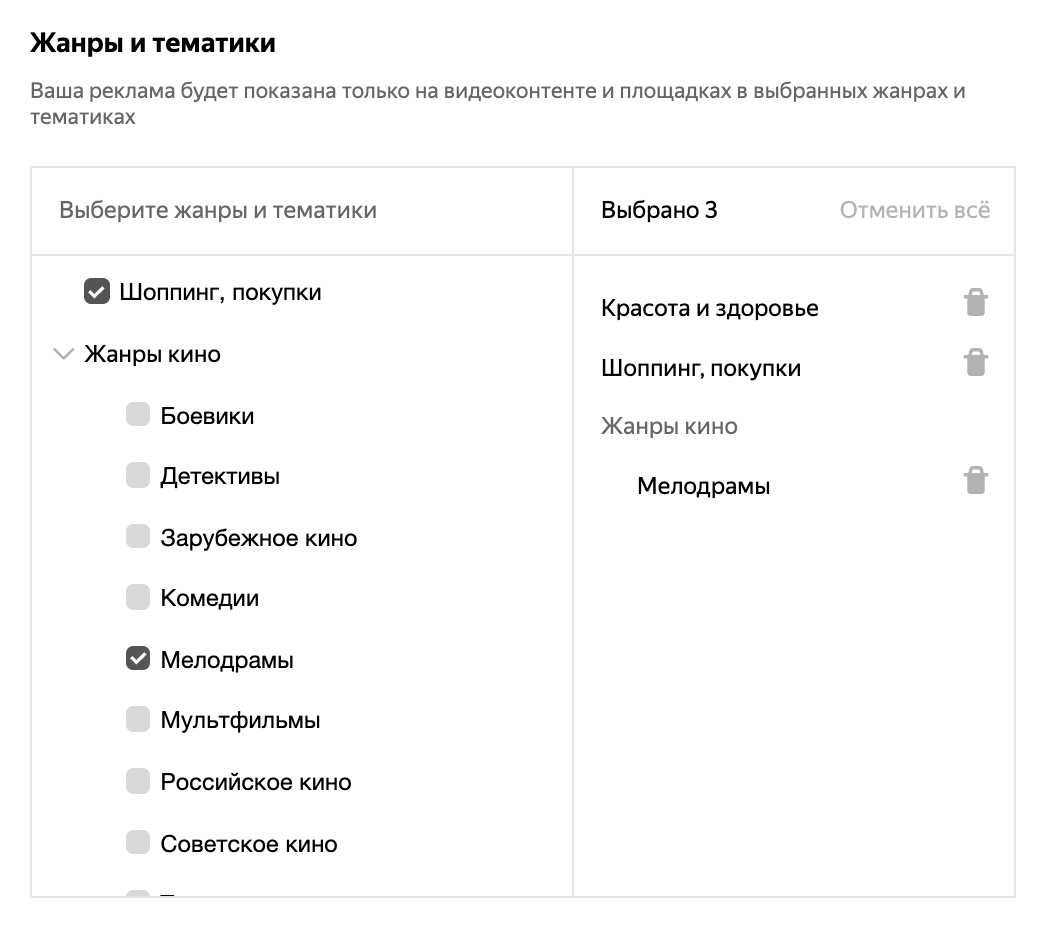This screenshot has height=928, width=1048.
Task: Select the Зарубежное кино checkbox
Action: pyautogui.click(x=138, y=537)
